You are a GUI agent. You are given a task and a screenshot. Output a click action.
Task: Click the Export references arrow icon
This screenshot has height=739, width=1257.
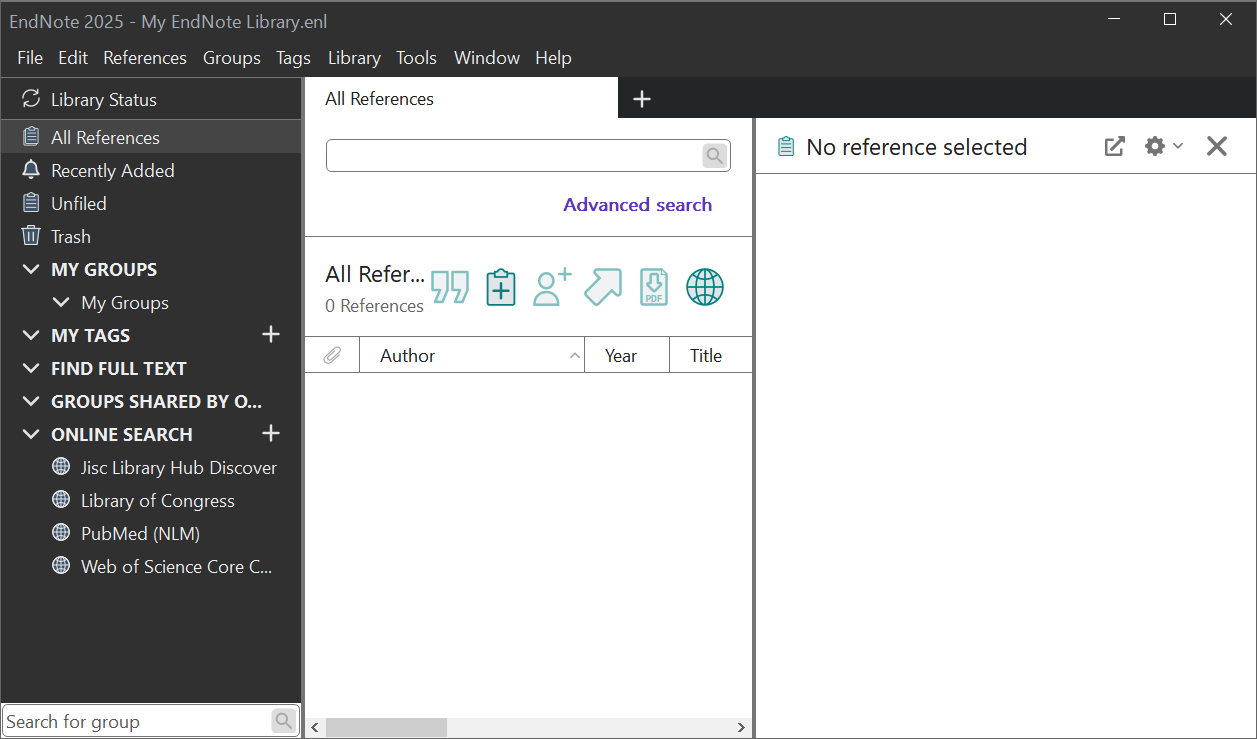pyautogui.click(x=602, y=287)
